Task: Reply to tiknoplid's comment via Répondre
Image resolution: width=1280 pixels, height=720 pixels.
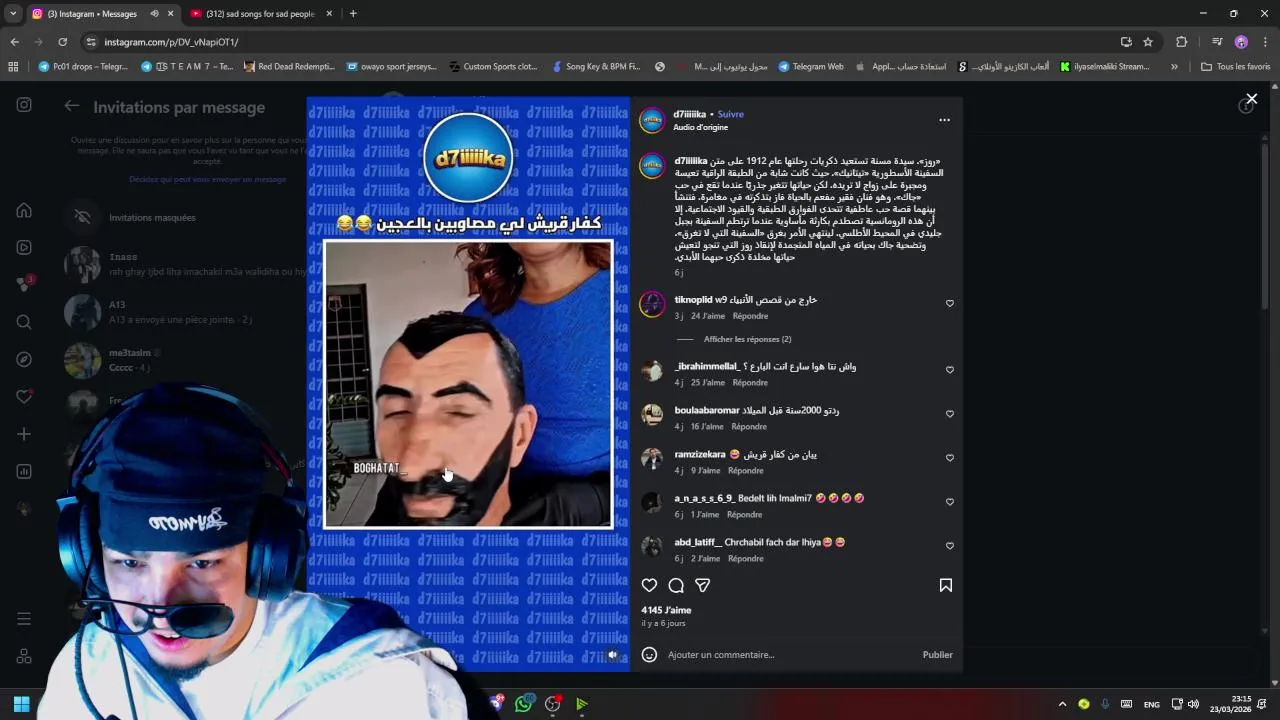Action: [750, 316]
